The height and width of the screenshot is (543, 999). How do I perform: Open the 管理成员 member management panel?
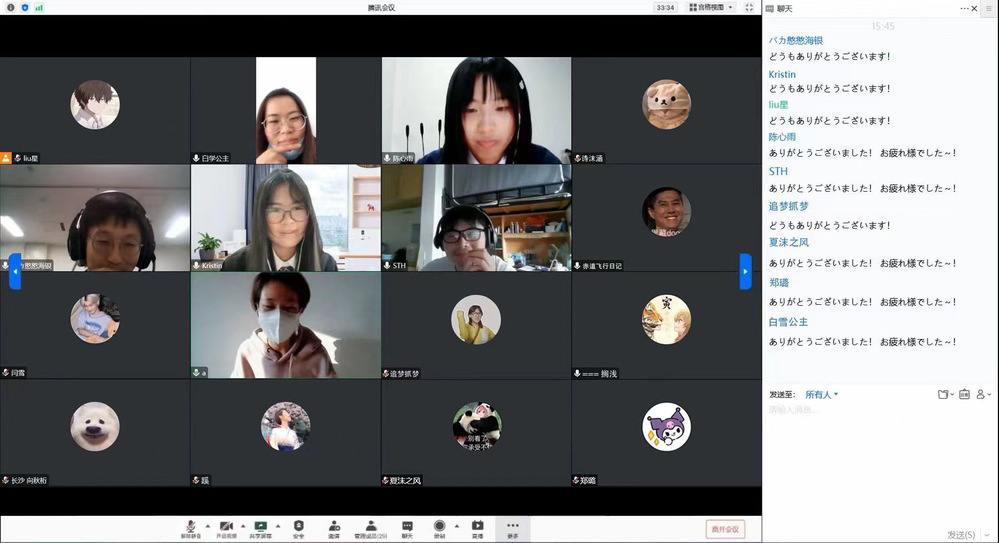(371, 527)
